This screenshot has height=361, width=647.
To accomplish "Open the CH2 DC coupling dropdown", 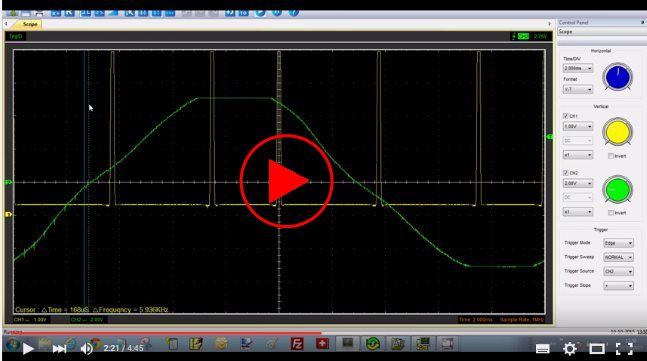I will 578,198.
